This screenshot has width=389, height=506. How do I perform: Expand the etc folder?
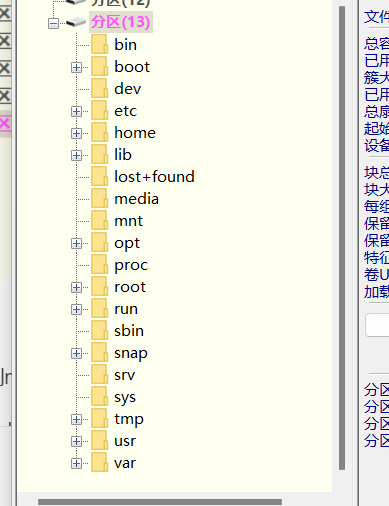pos(76,111)
